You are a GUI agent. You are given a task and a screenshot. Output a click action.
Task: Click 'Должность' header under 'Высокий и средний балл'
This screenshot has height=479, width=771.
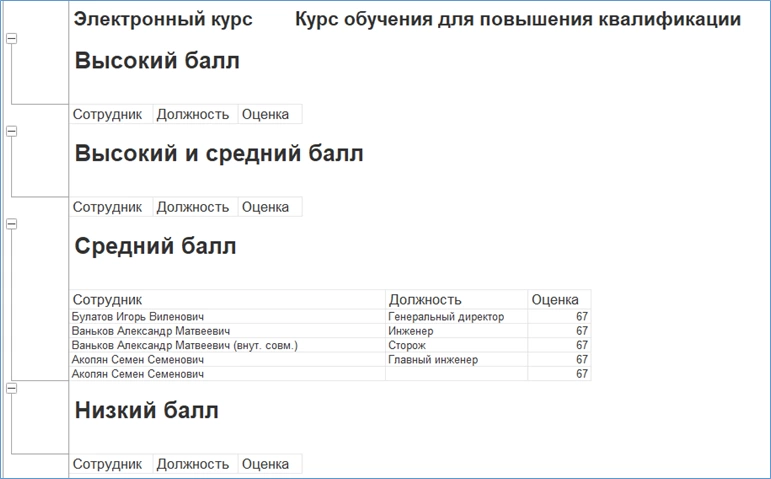tap(195, 207)
